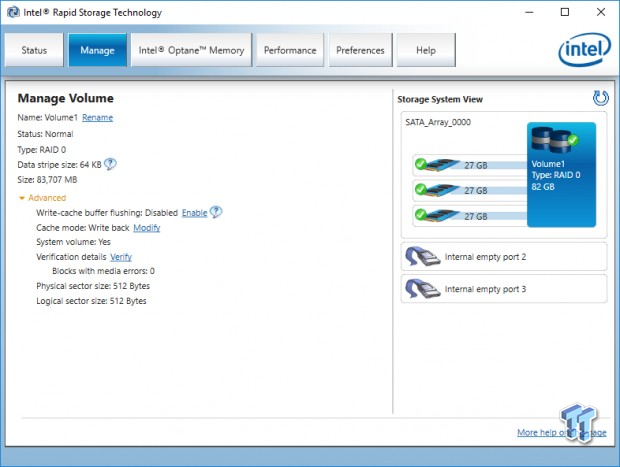Maximize the window
The image size is (620, 467).
pos(565,12)
